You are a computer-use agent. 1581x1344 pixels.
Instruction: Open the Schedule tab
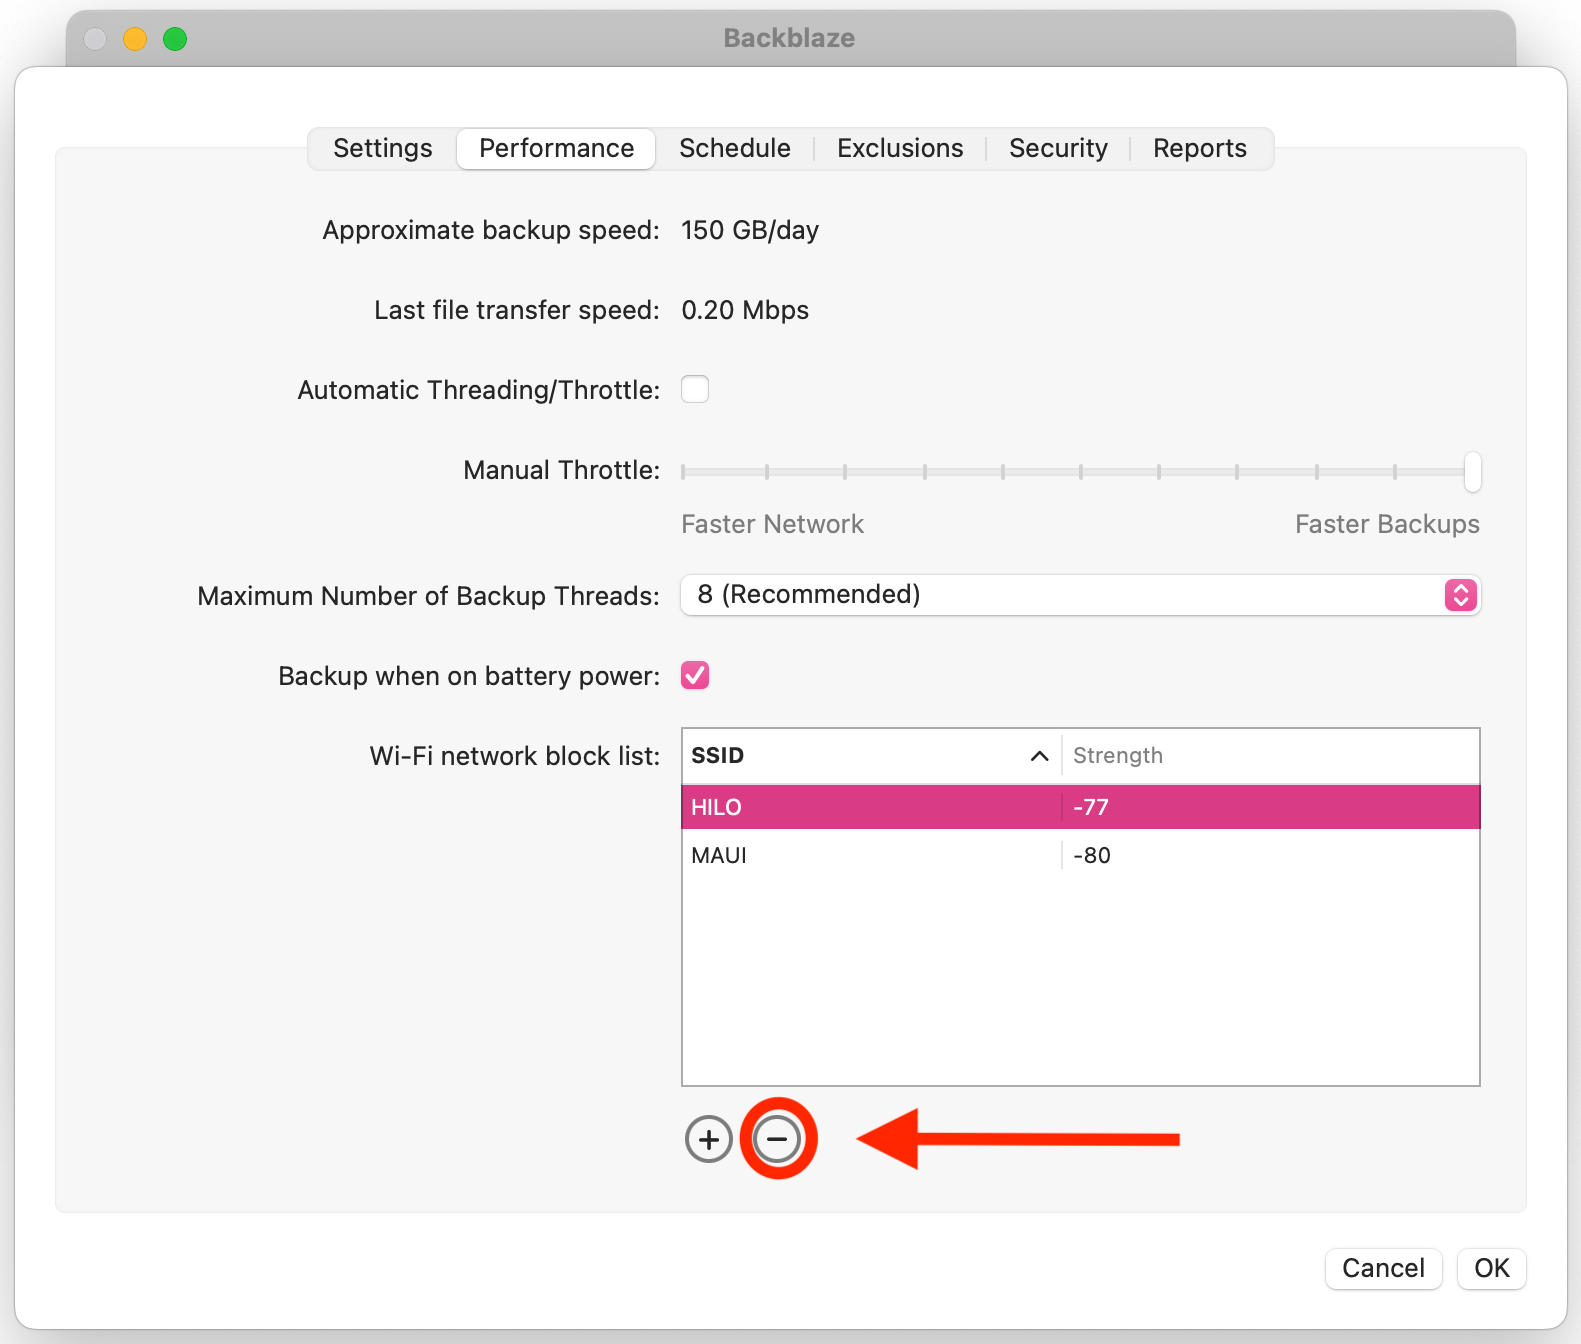tap(735, 148)
